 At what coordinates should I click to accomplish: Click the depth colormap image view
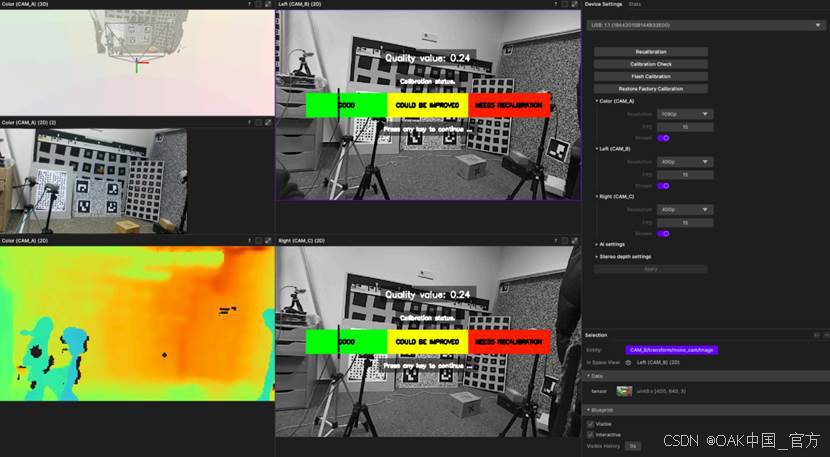coord(137,323)
